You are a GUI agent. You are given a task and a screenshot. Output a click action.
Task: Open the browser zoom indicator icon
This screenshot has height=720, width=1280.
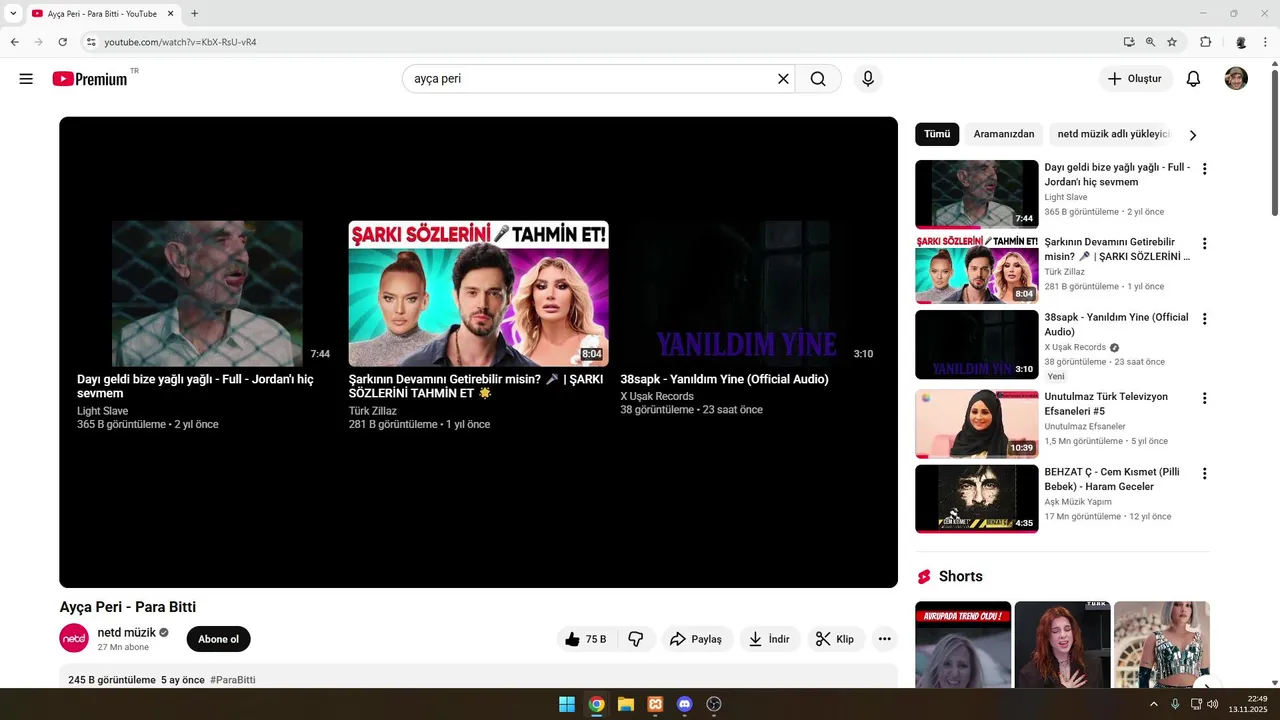1150,42
